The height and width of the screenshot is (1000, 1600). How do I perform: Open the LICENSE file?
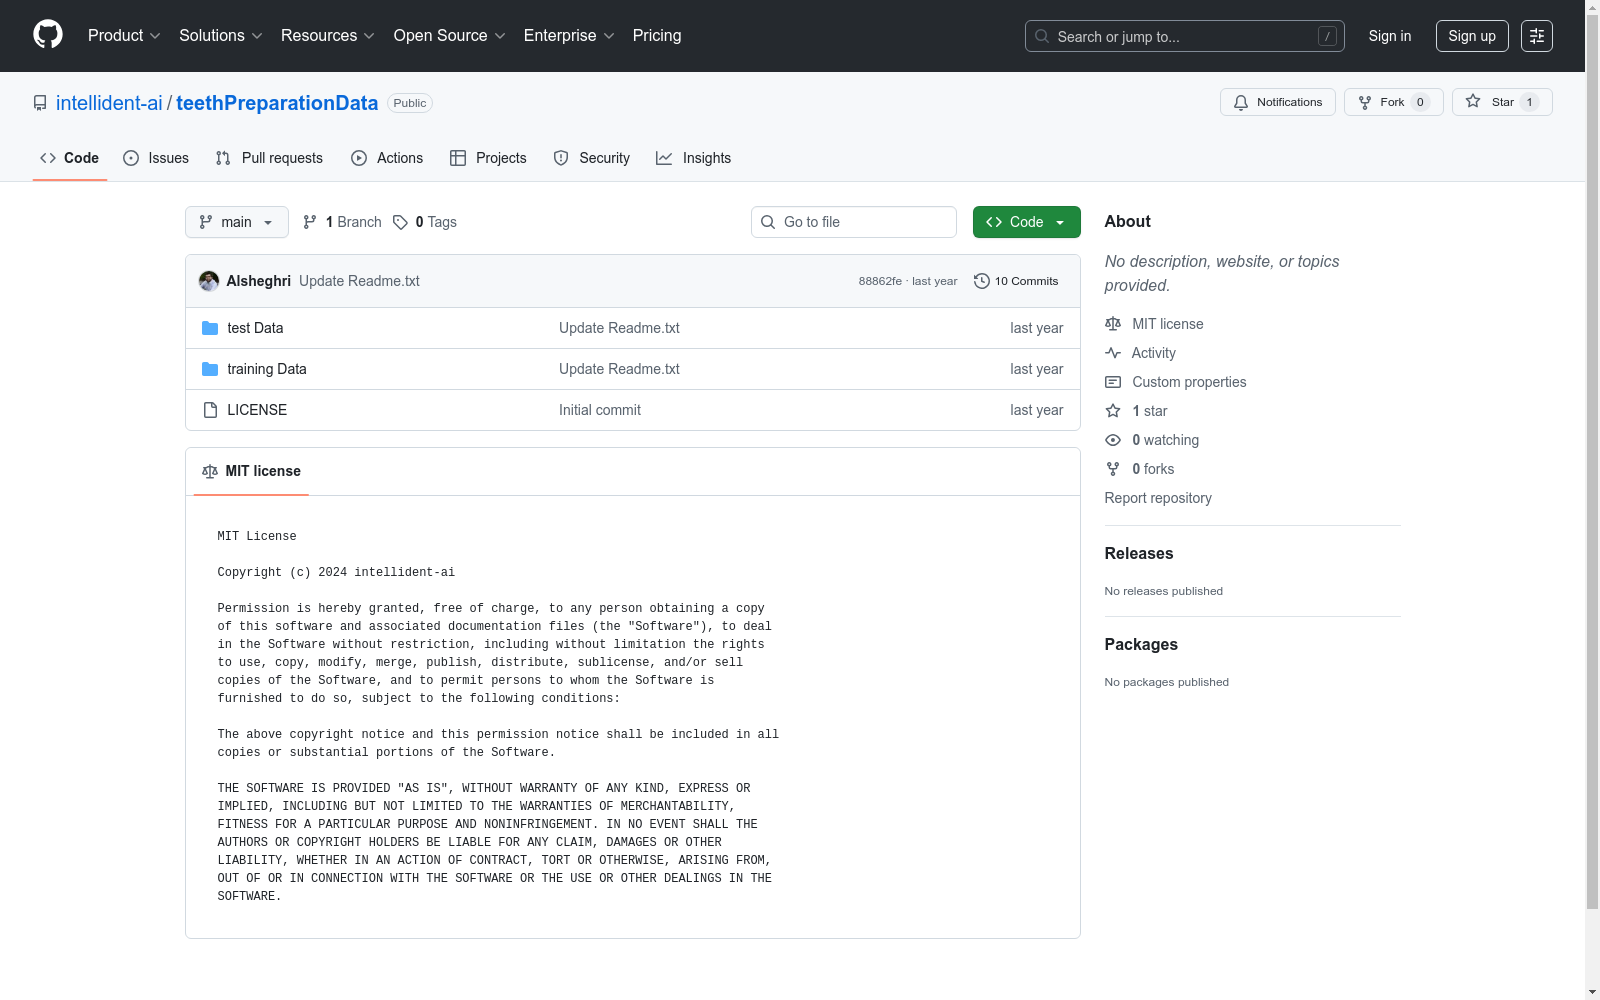click(257, 410)
